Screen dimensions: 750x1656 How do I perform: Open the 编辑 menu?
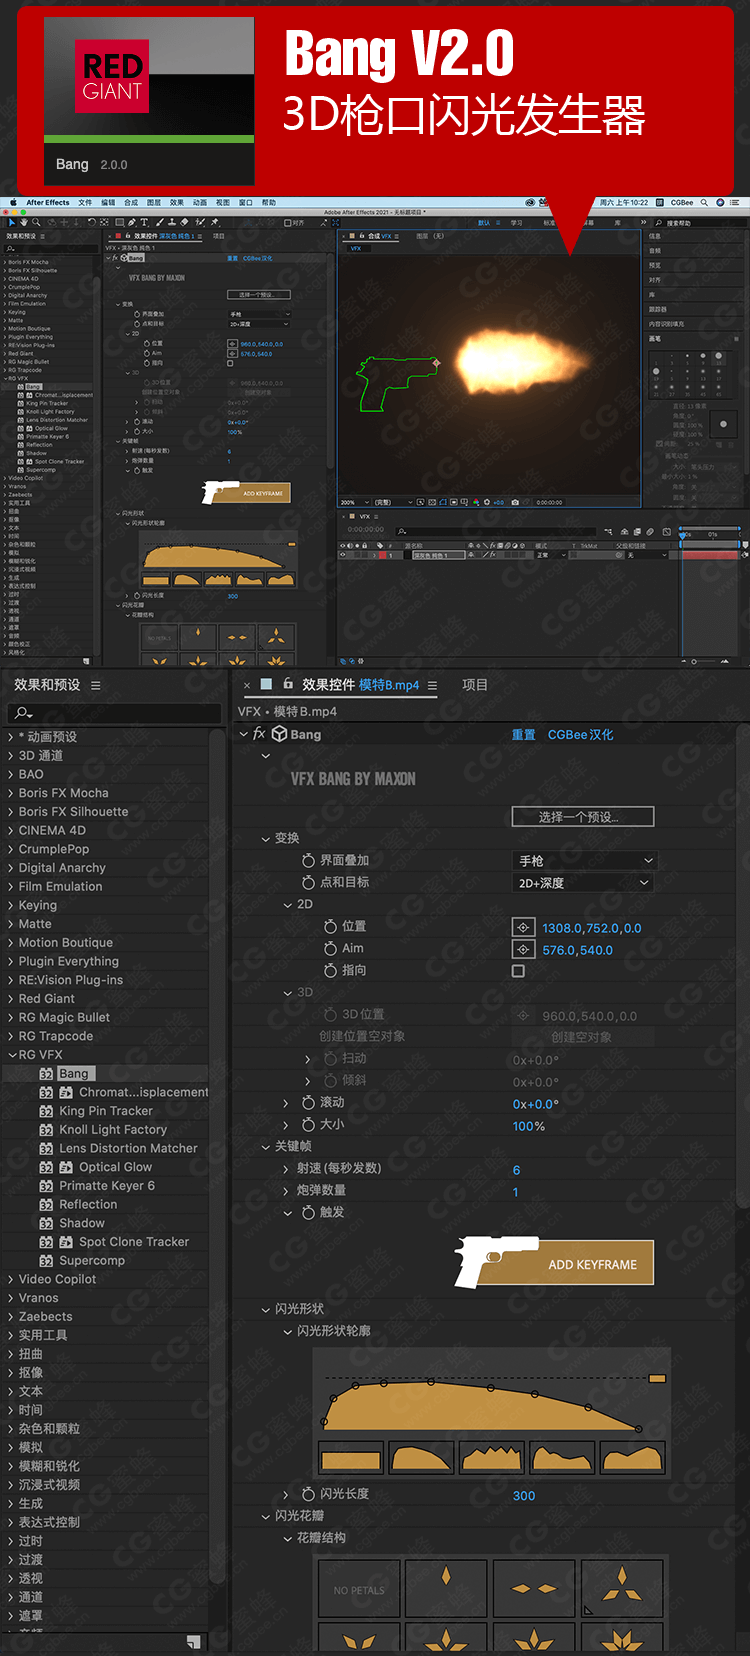[x=108, y=202]
